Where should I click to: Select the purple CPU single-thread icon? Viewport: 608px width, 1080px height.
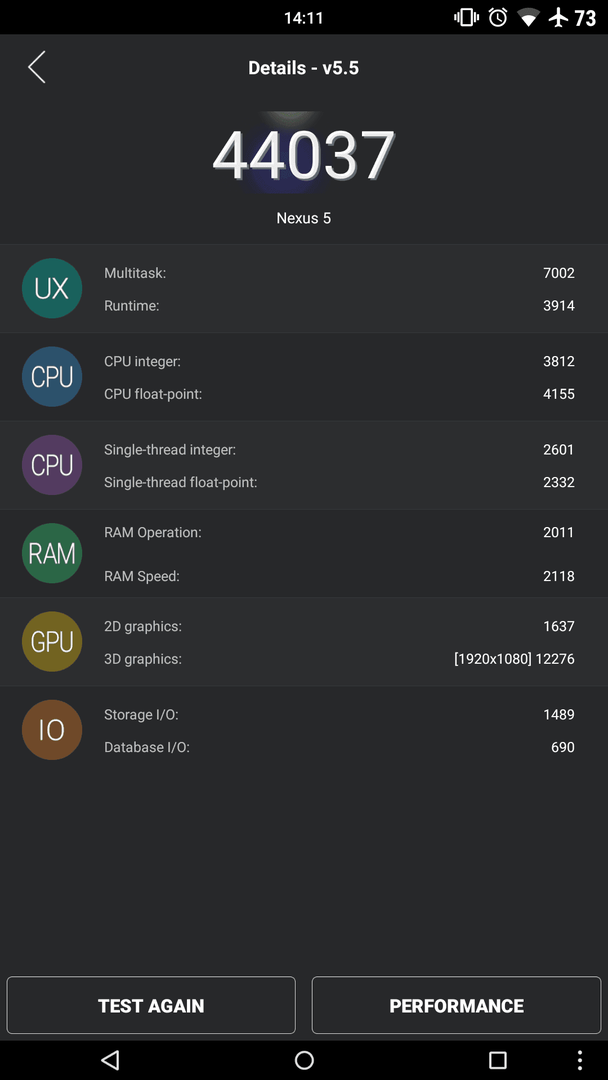(x=52, y=465)
